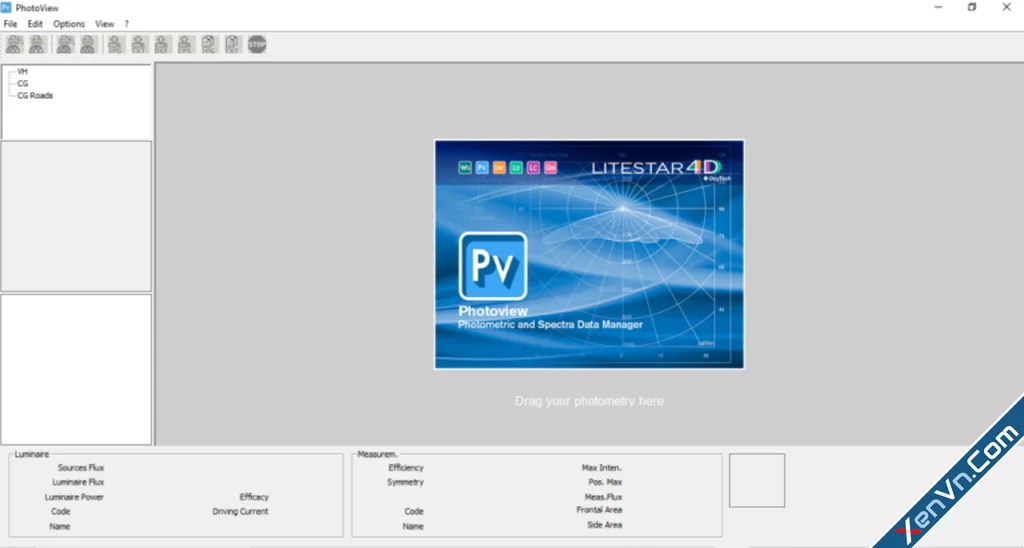Click the Side Area label
Viewport: 1024px width, 548px height.
(x=605, y=525)
